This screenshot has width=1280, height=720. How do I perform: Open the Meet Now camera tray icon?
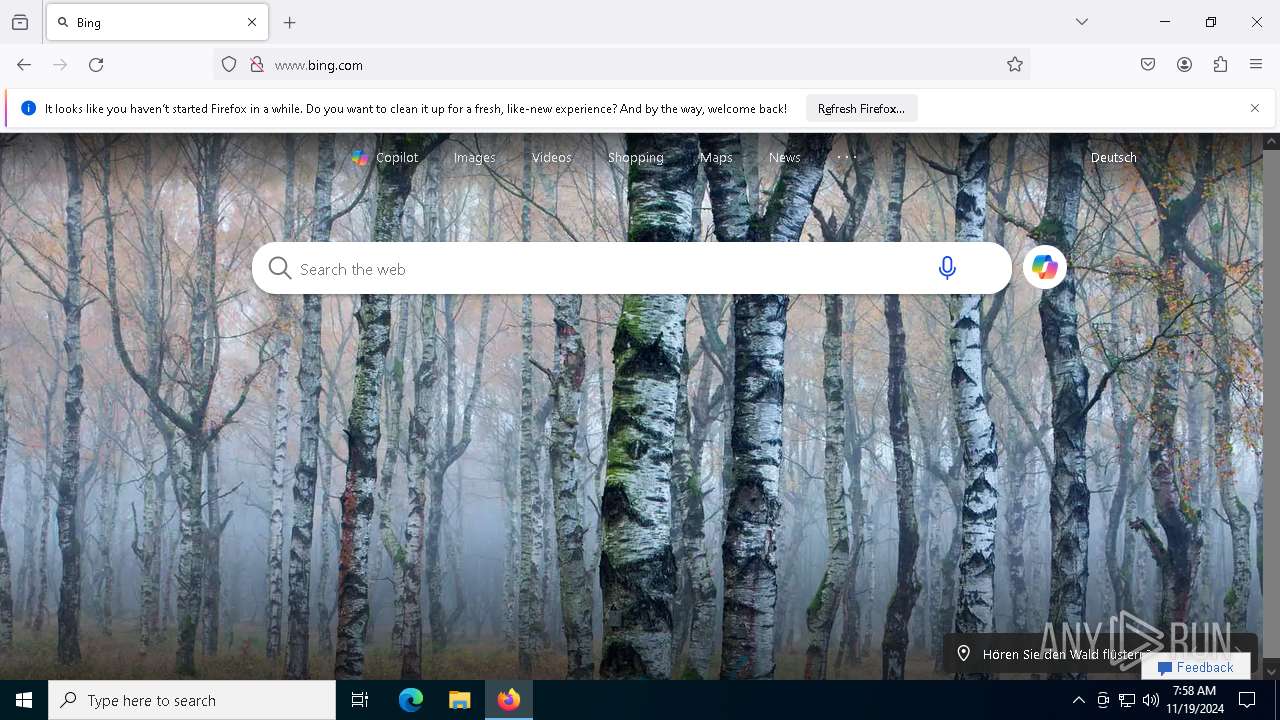pyautogui.click(x=1103, y=700)
